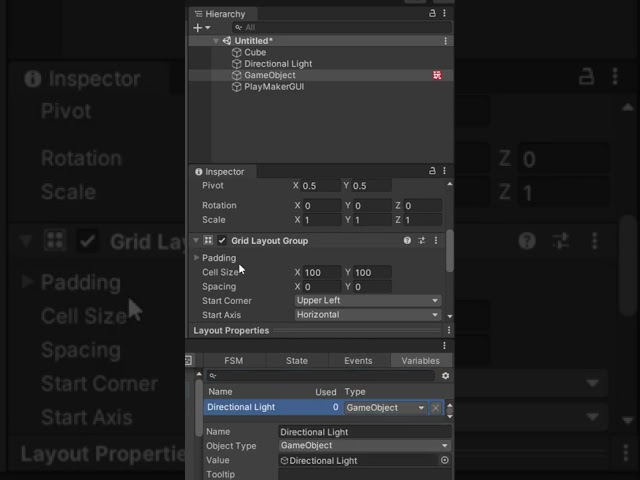The height and width of the screenshot is (480, 640).
Task: Expand the Padding section
Action: (196, 258)
